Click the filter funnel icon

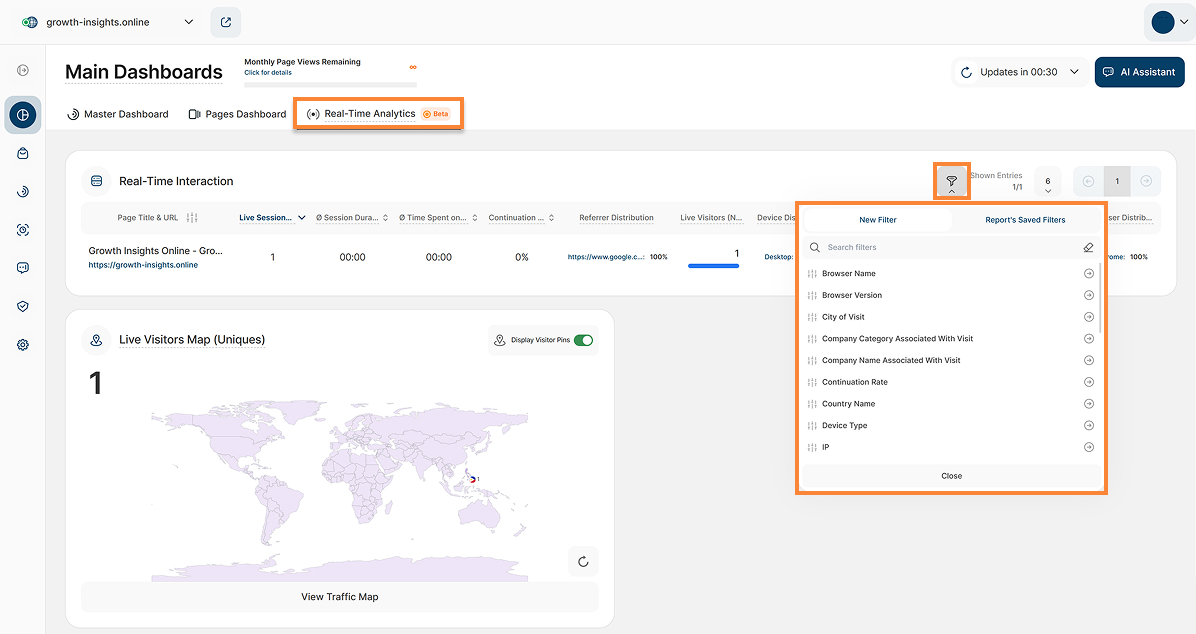tap(951, 180)
